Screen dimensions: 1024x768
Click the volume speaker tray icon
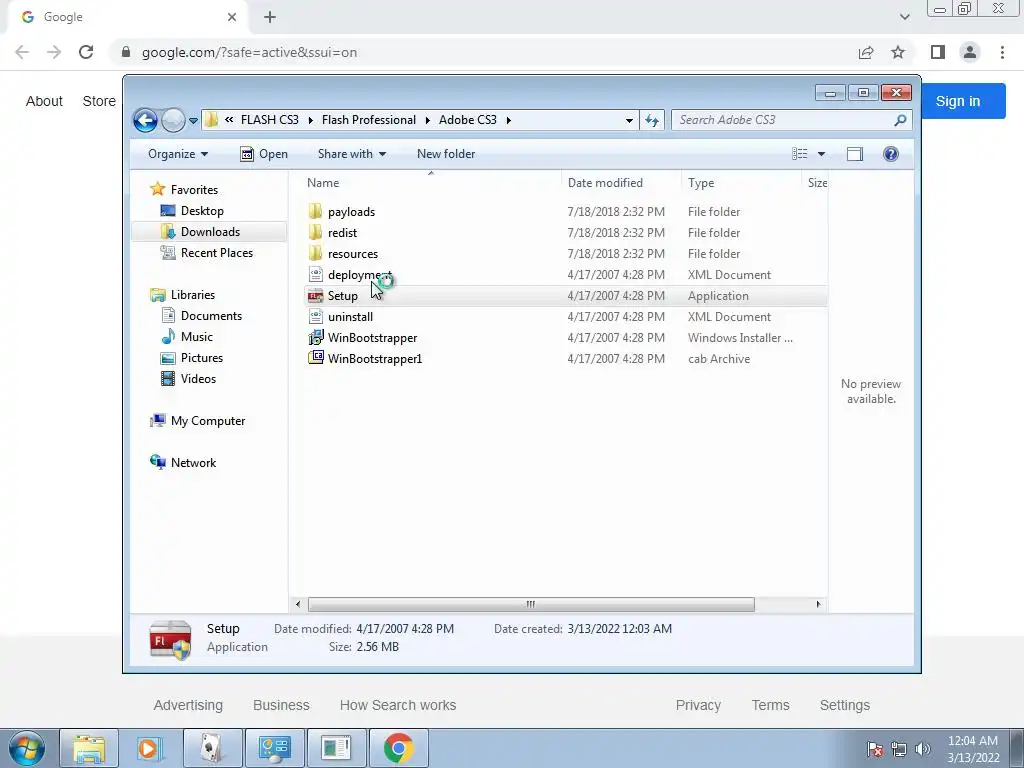click(923, 749)
